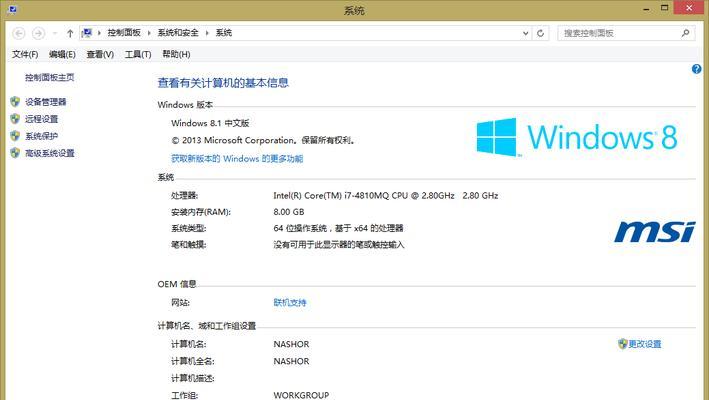The width and height of the screenshot is (709, 400).
Task: Open 联机支持 website link
Action: [x=290, y=302]
